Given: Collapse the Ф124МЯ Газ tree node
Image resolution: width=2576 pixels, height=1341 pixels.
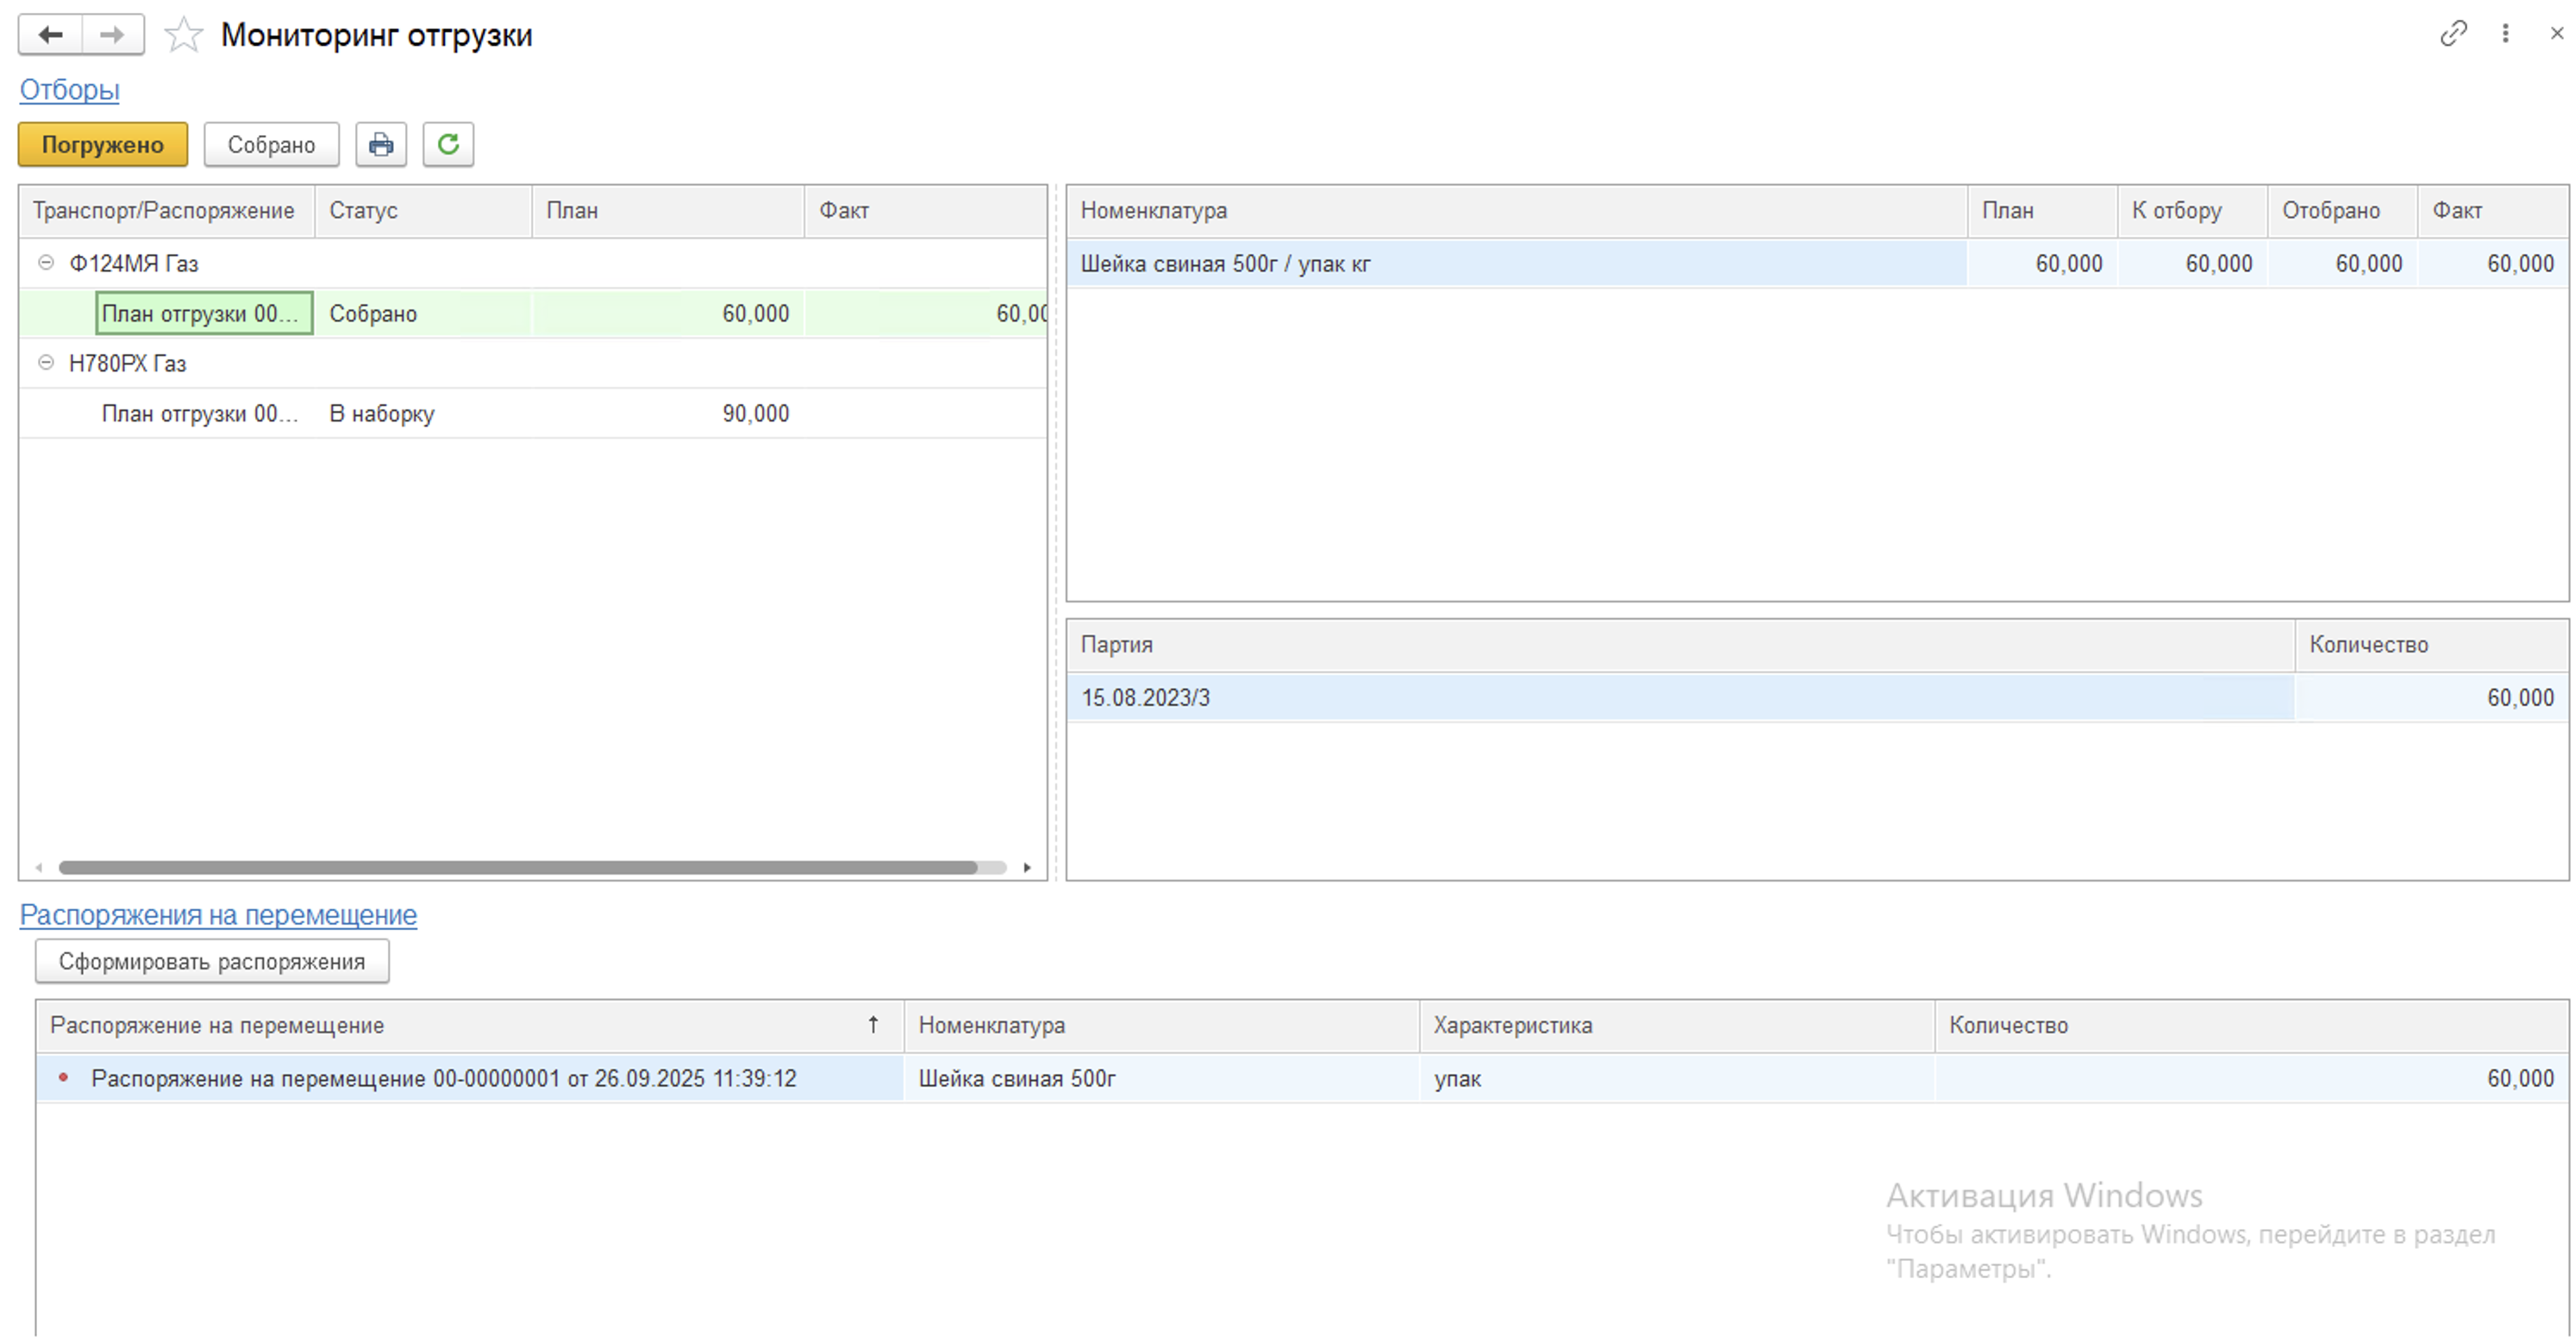Looking at the screenshot, I should (x=46, y=263).
